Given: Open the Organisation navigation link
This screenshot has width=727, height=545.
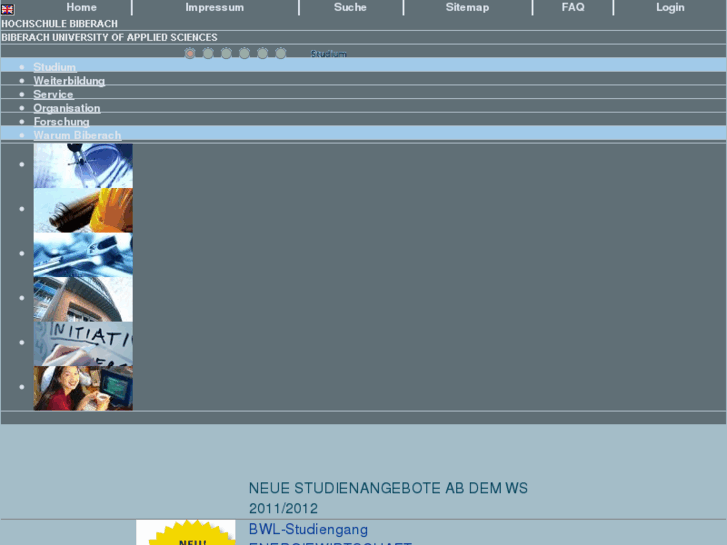Looking at the screenshot, I should [x=67, y=108].
